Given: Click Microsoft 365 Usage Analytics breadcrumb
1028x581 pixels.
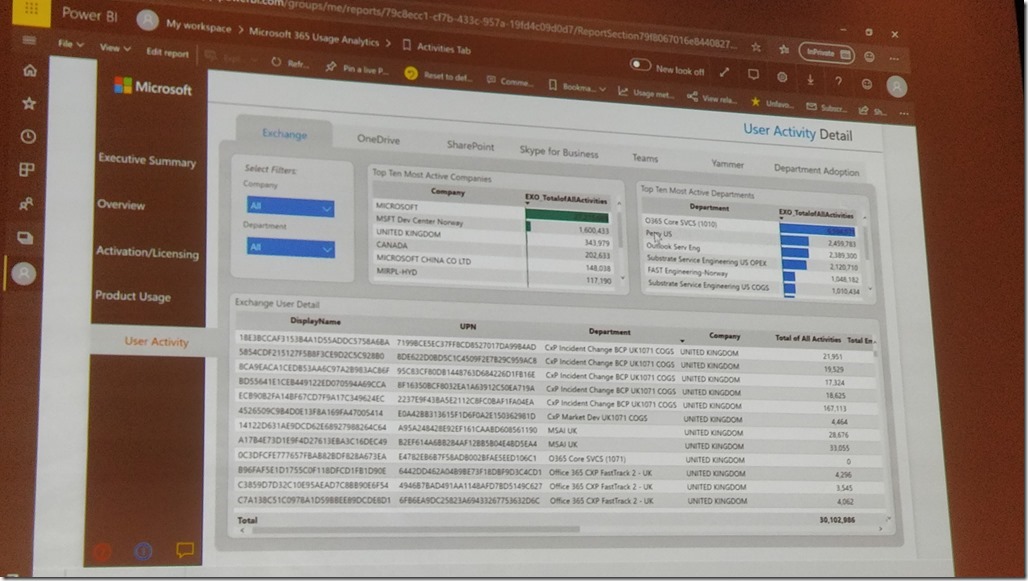Looking at the screenshot, I should coord(314,37).
